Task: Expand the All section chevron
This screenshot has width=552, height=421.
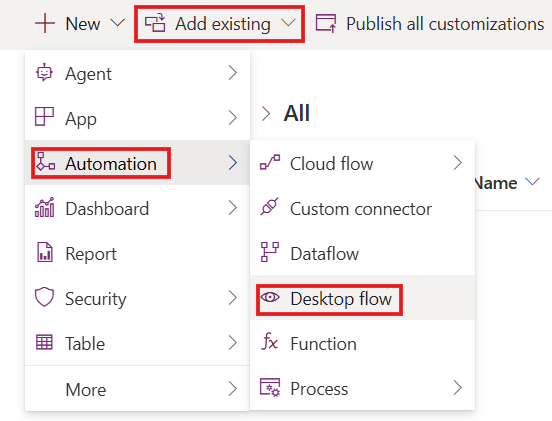Action: tap(266, 114)
